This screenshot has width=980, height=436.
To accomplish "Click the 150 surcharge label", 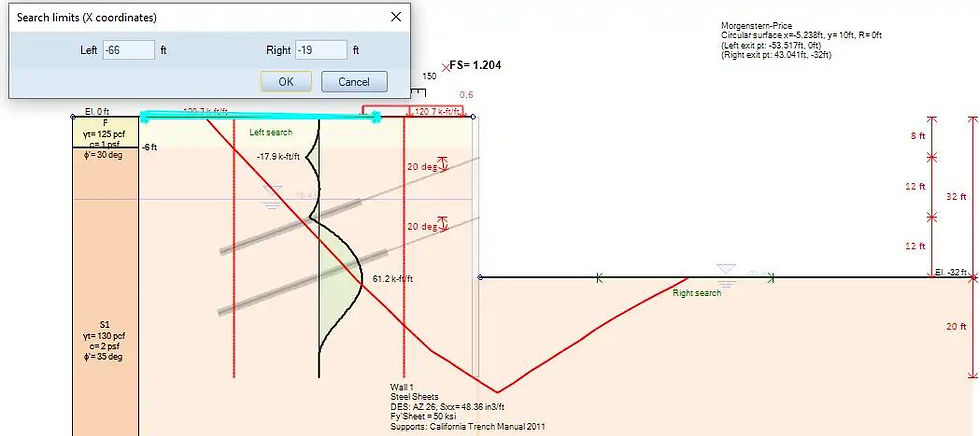I will pyautogui.click(x=429, y=76).
